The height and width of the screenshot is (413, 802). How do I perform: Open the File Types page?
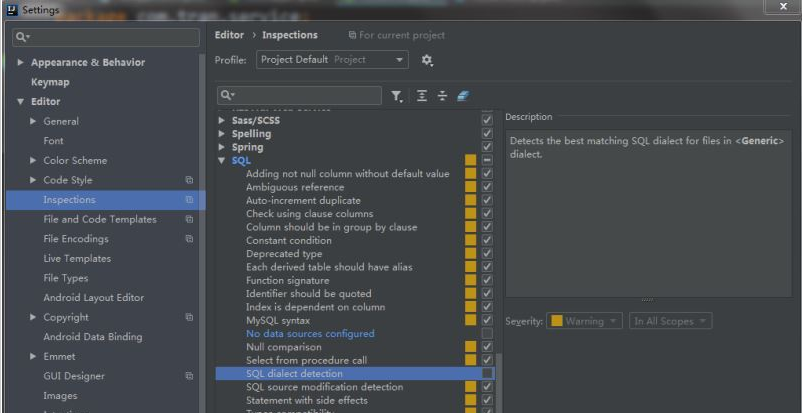[65, 278]
